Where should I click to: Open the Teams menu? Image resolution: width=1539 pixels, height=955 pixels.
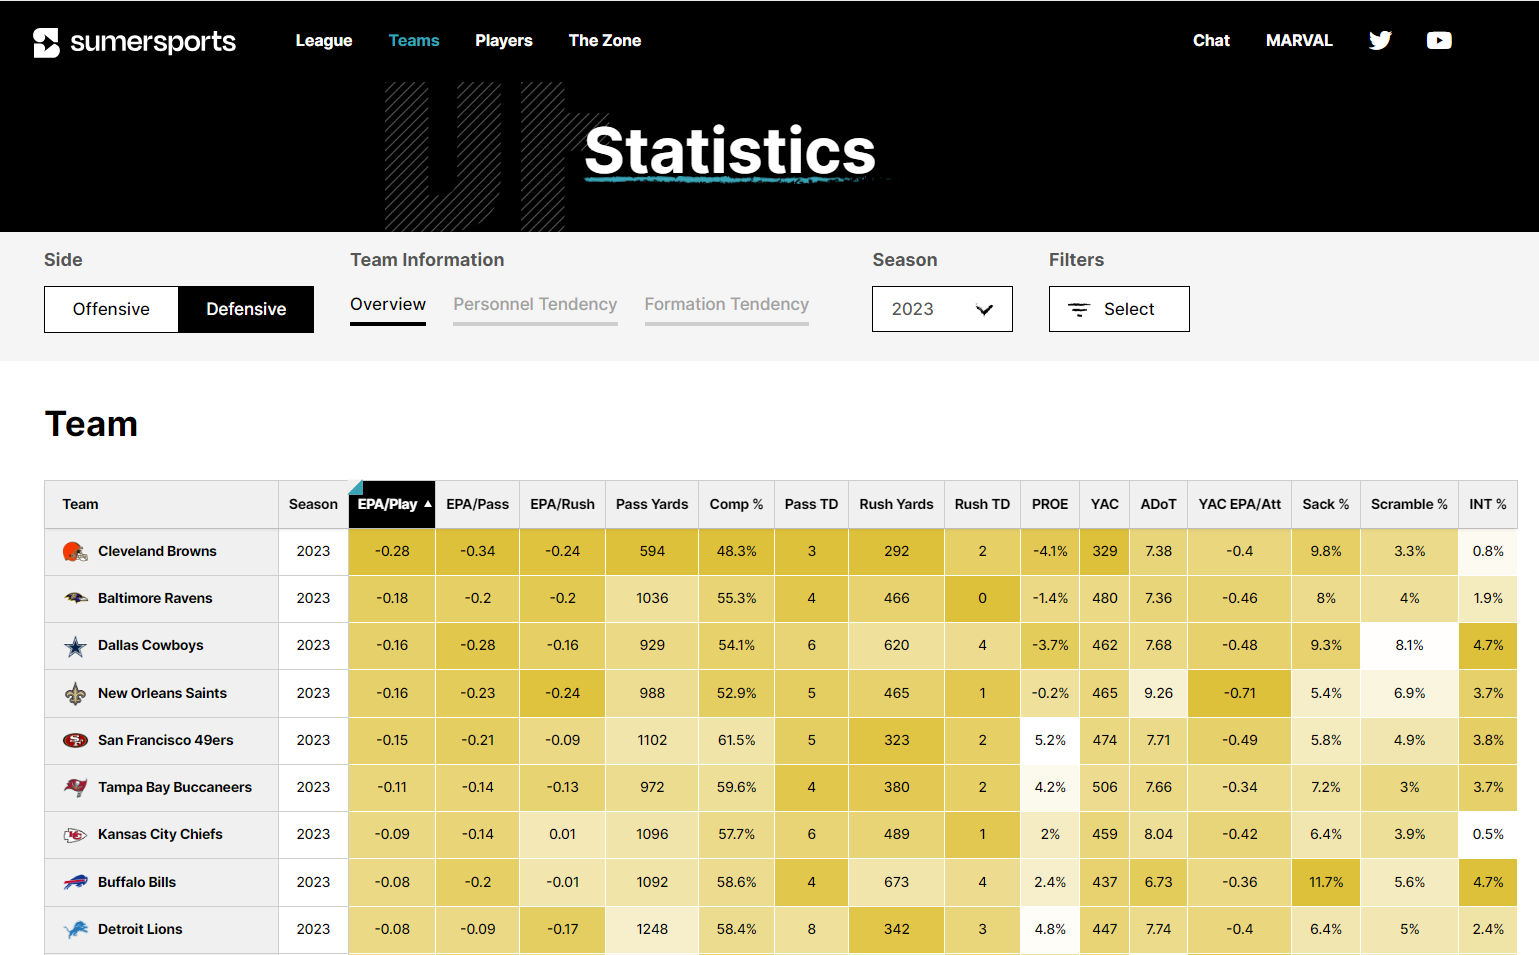(414, 40)
